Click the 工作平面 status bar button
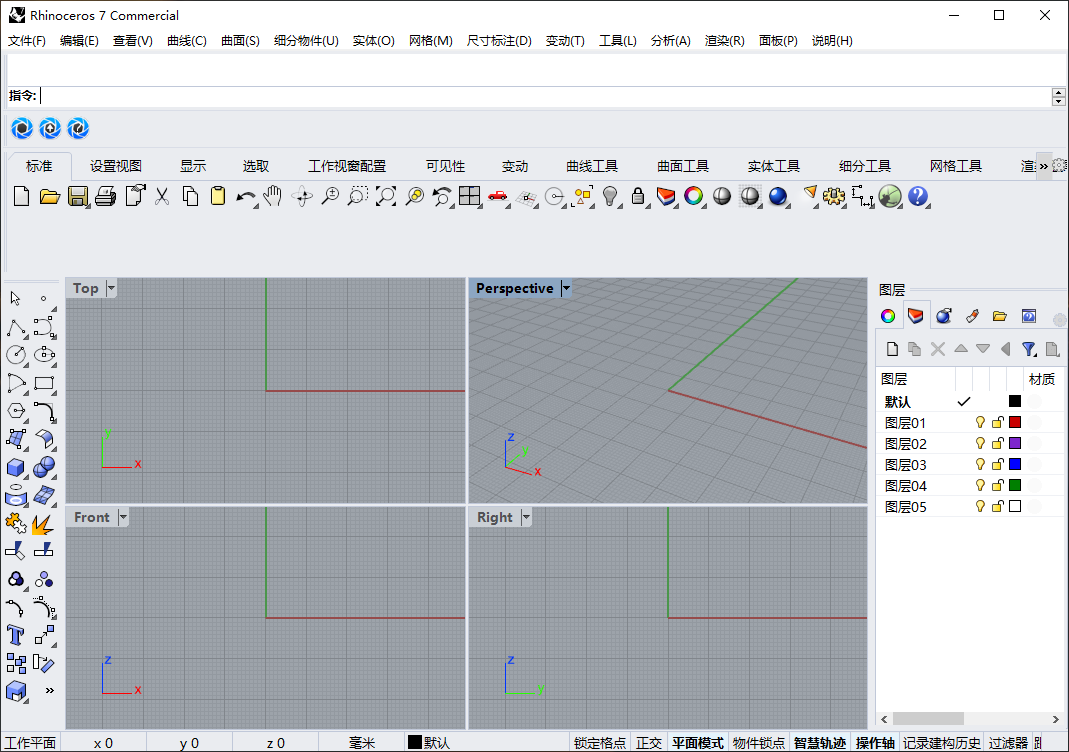Image resolution: width=1069 pixels, height=752 pixels. (x=30, y=742)
